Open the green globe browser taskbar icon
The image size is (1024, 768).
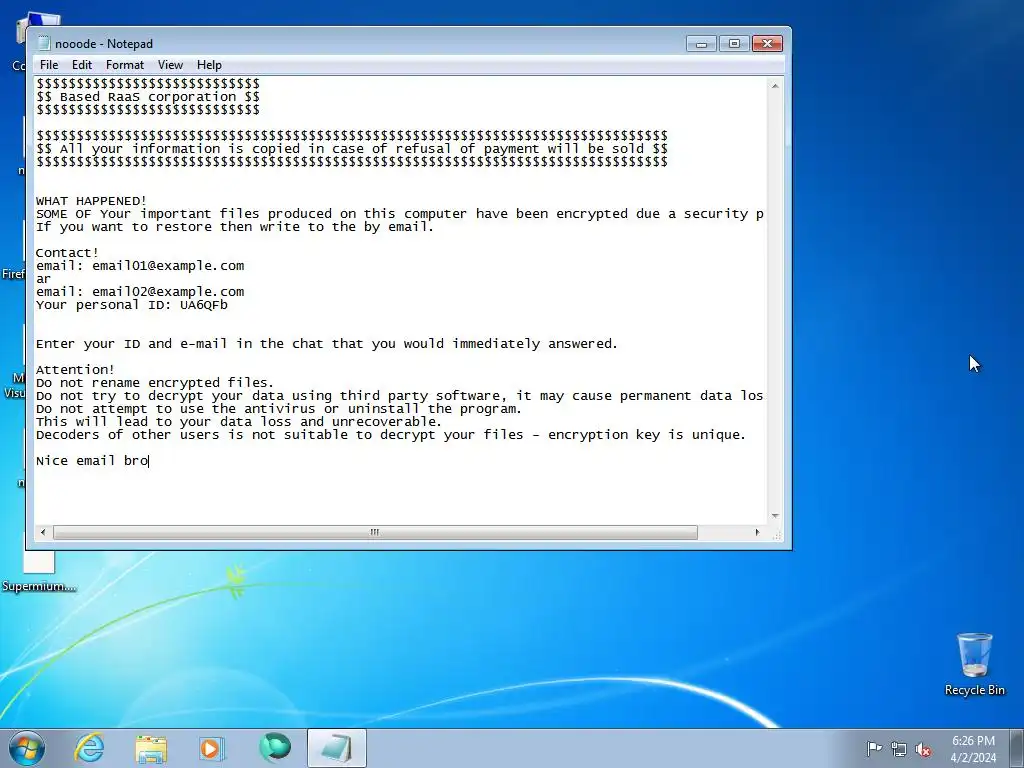point(275,748)
